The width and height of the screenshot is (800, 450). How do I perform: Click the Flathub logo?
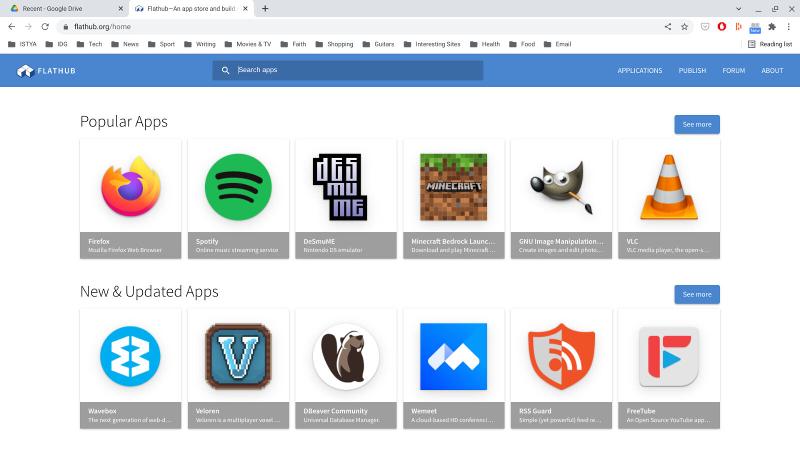[x=46, y=70]
